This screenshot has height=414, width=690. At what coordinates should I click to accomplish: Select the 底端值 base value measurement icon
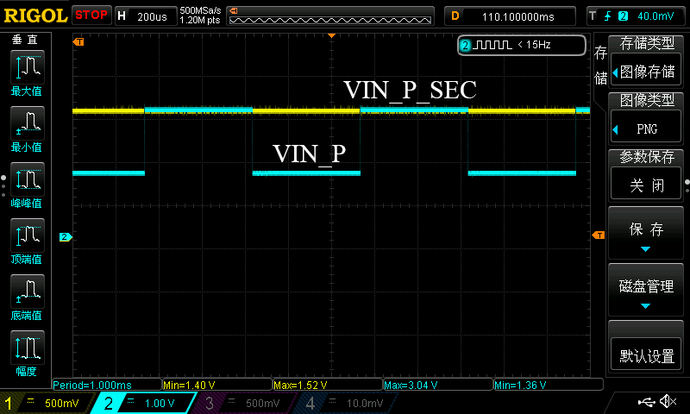pos(27,297)
